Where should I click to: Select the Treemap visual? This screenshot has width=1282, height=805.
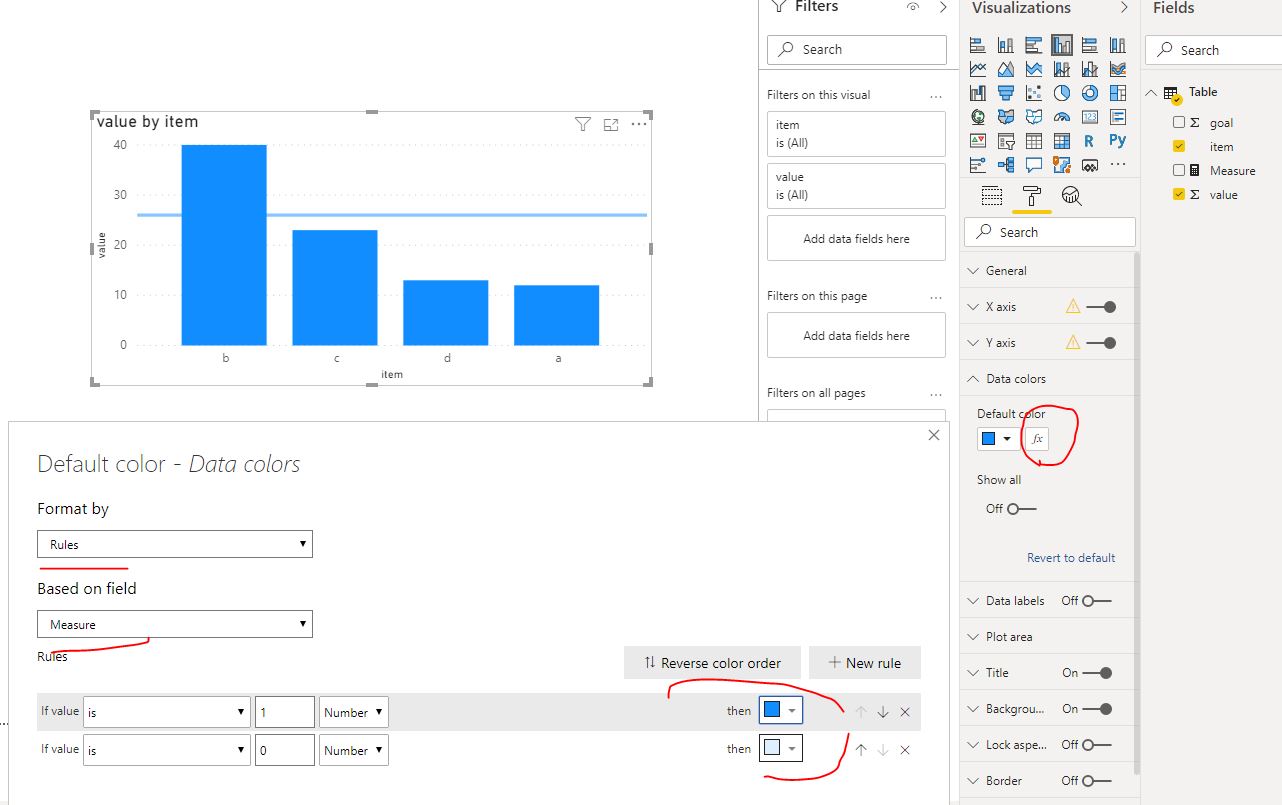1118,93
